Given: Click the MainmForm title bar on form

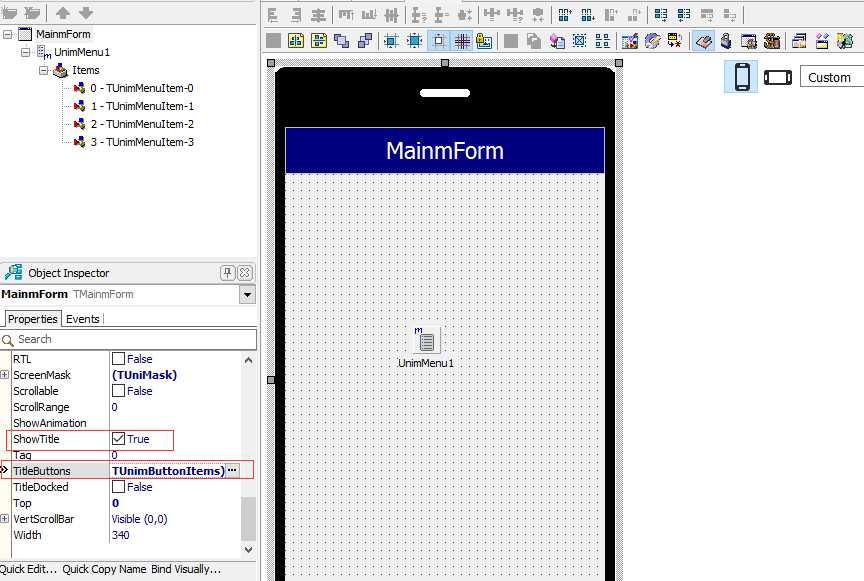Looking at the screenshot, I should (445, 150).
